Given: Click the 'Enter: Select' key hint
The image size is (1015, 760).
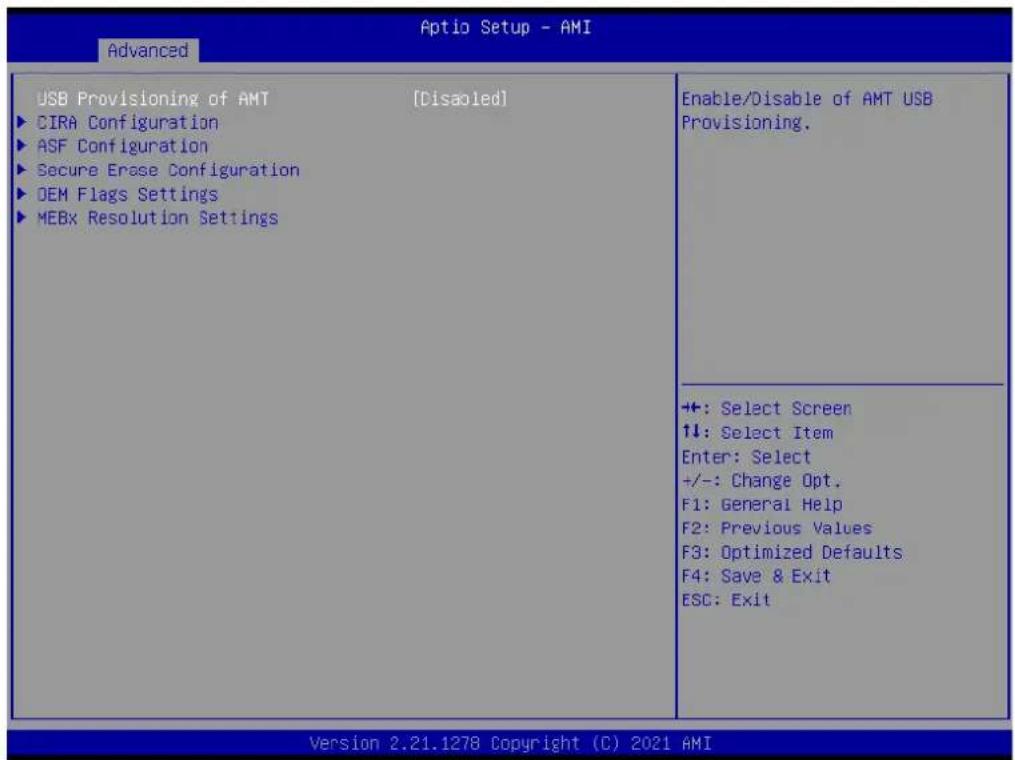Looking at the screenshot, I should tap(746, 457).
